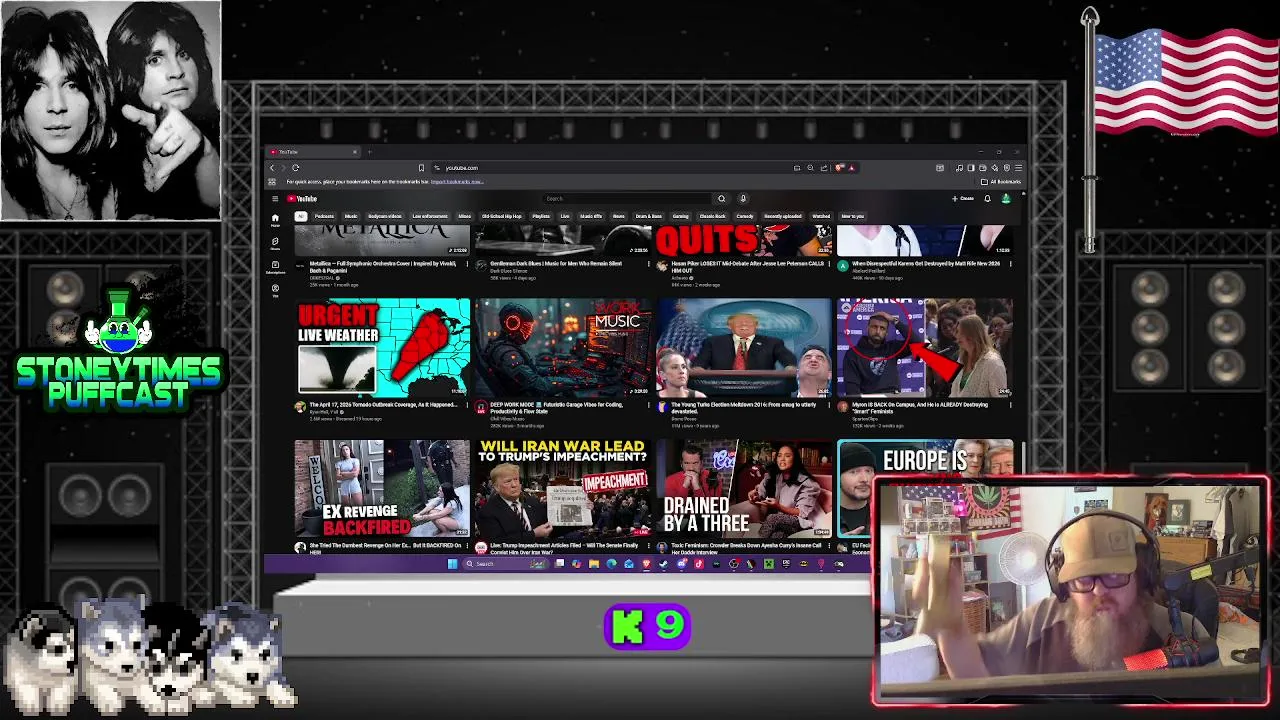Select the Drum & Bass chip

648,216
